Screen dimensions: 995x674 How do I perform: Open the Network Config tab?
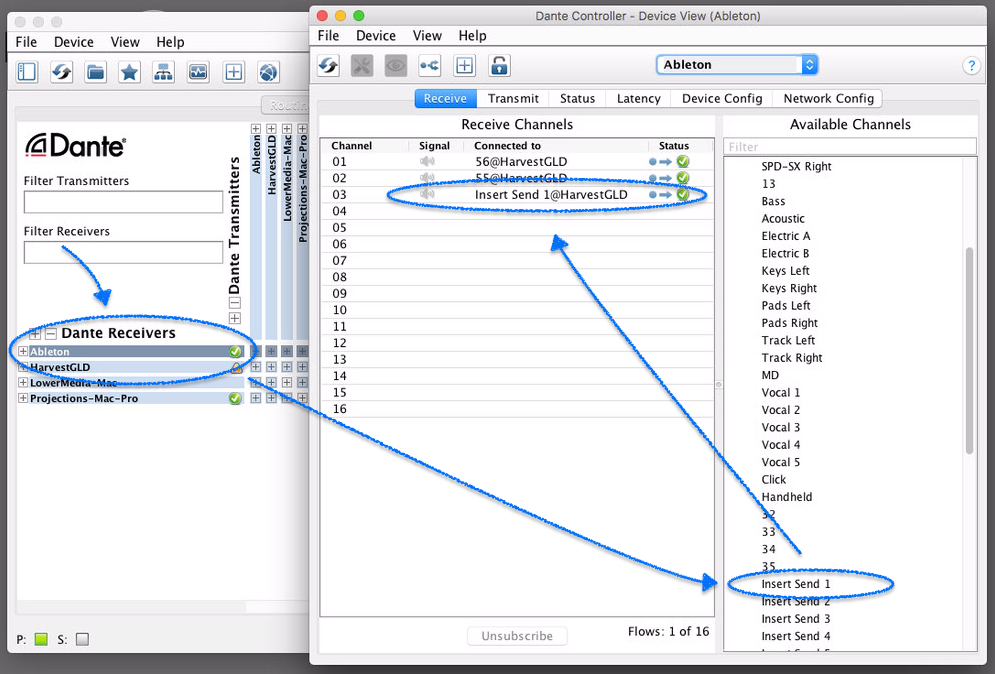point(828,98)
